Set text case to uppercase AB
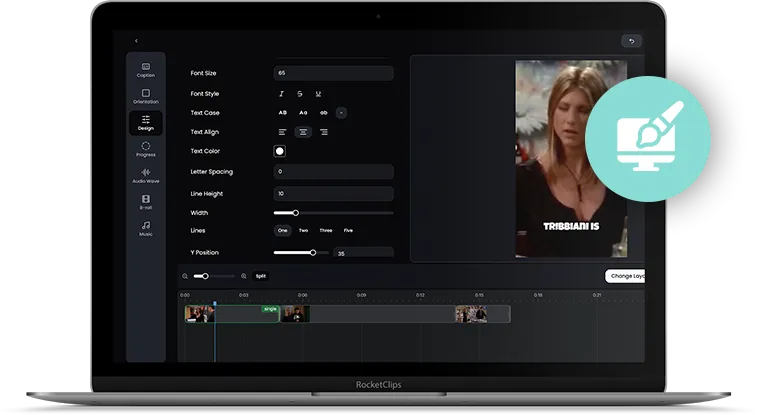758x415 pixels. coord(283,113)
